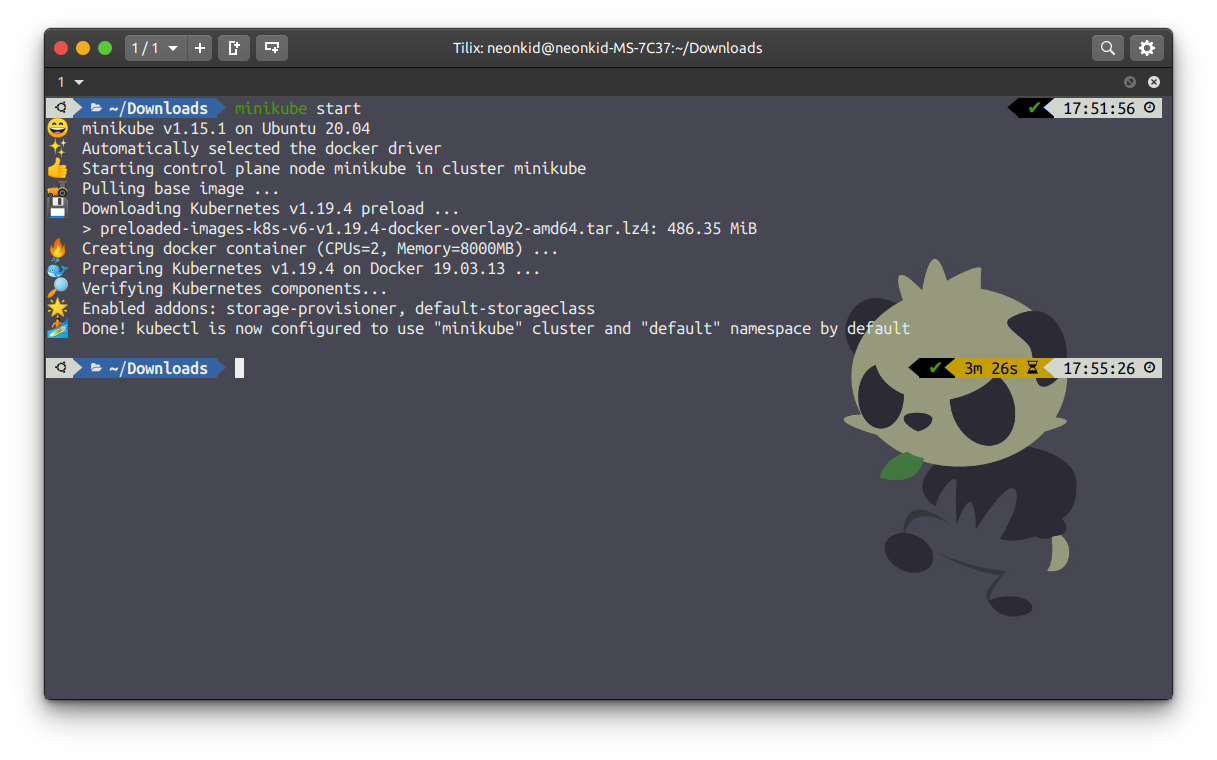Click 'Automatically selected the docker driver'
The width and height of the screenshot is (1217, 760).
pyautogui.click(x=262, y=148)
